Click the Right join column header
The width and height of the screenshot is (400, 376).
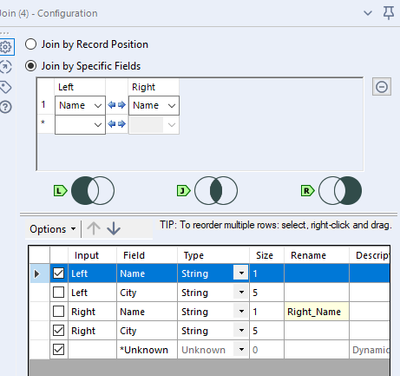tap(154, 87)
